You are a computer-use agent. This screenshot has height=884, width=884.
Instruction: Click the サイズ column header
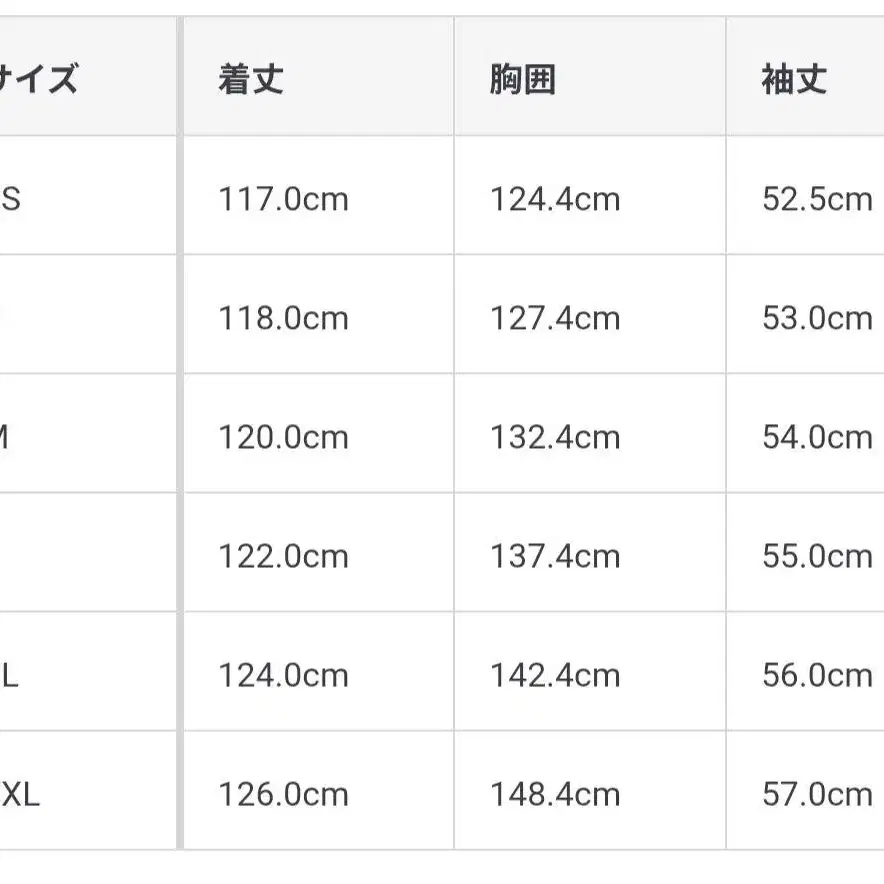[40, 79]
